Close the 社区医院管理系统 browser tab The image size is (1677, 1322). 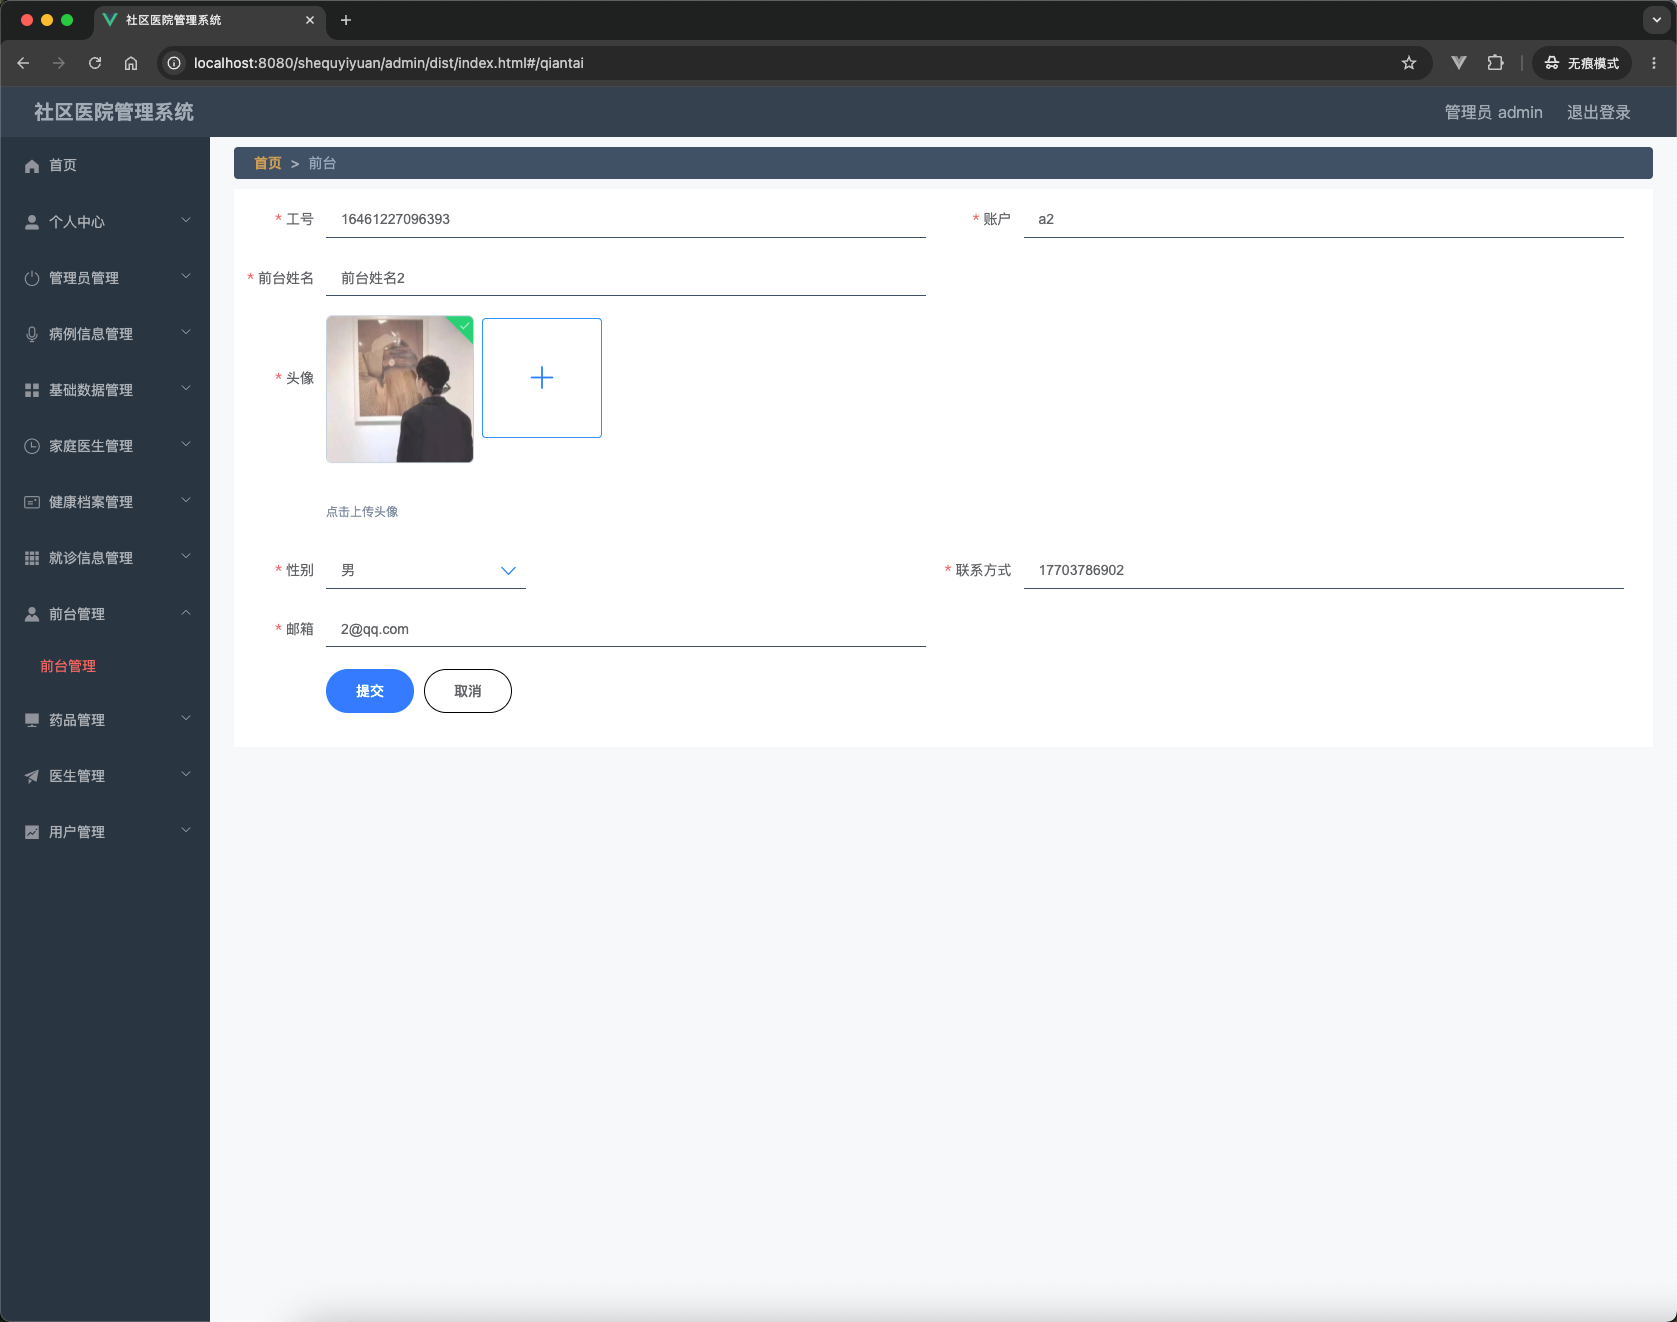pyautogui.click(x=310, y=20)
